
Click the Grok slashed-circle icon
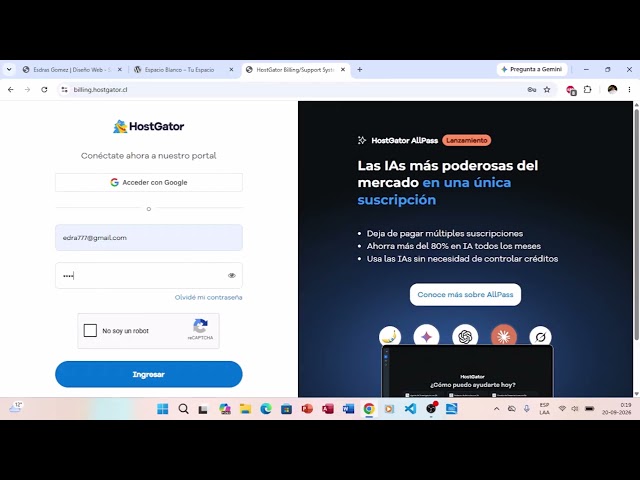tap(540, 337)
